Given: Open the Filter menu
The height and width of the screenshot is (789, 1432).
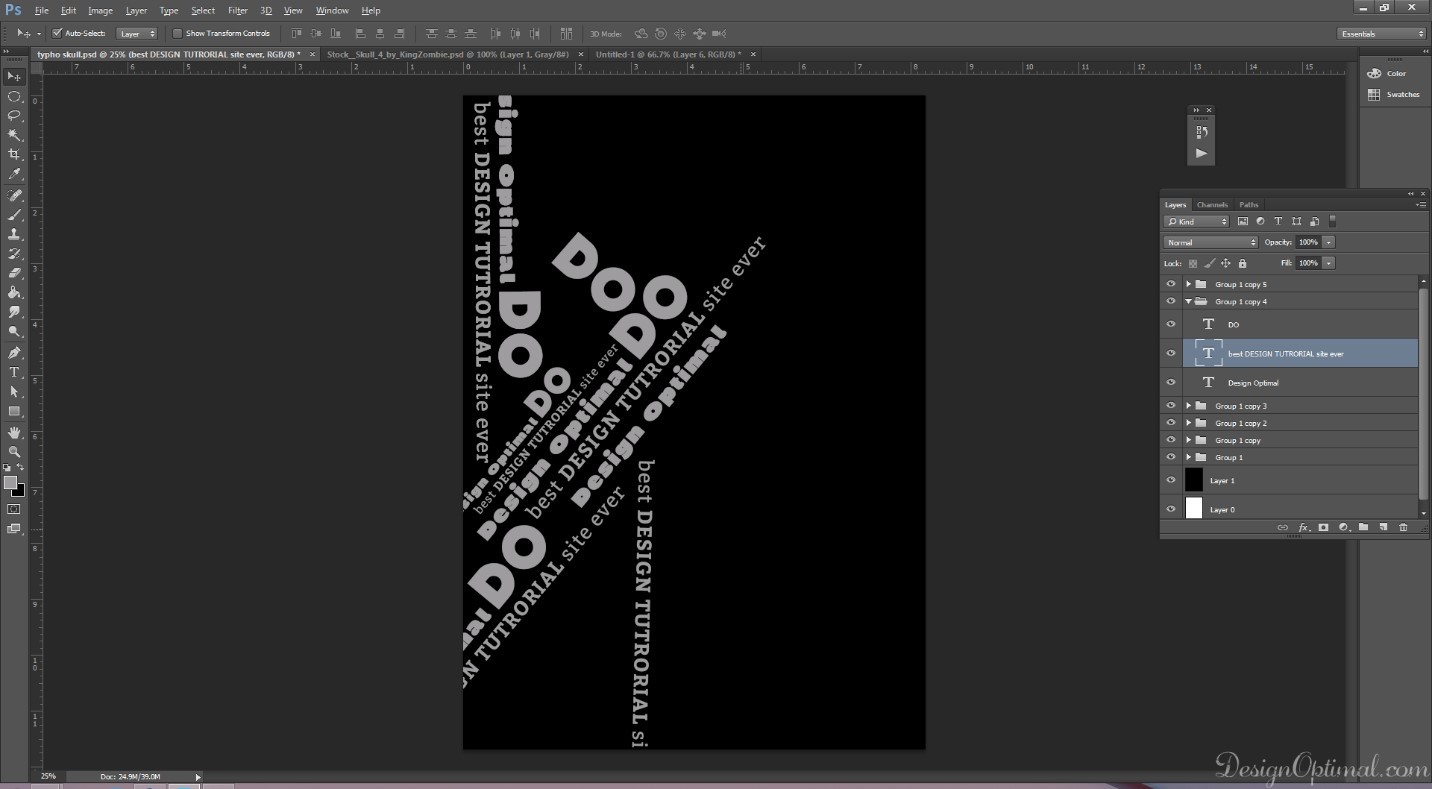Looking at the screenshot, I should 237,10.
